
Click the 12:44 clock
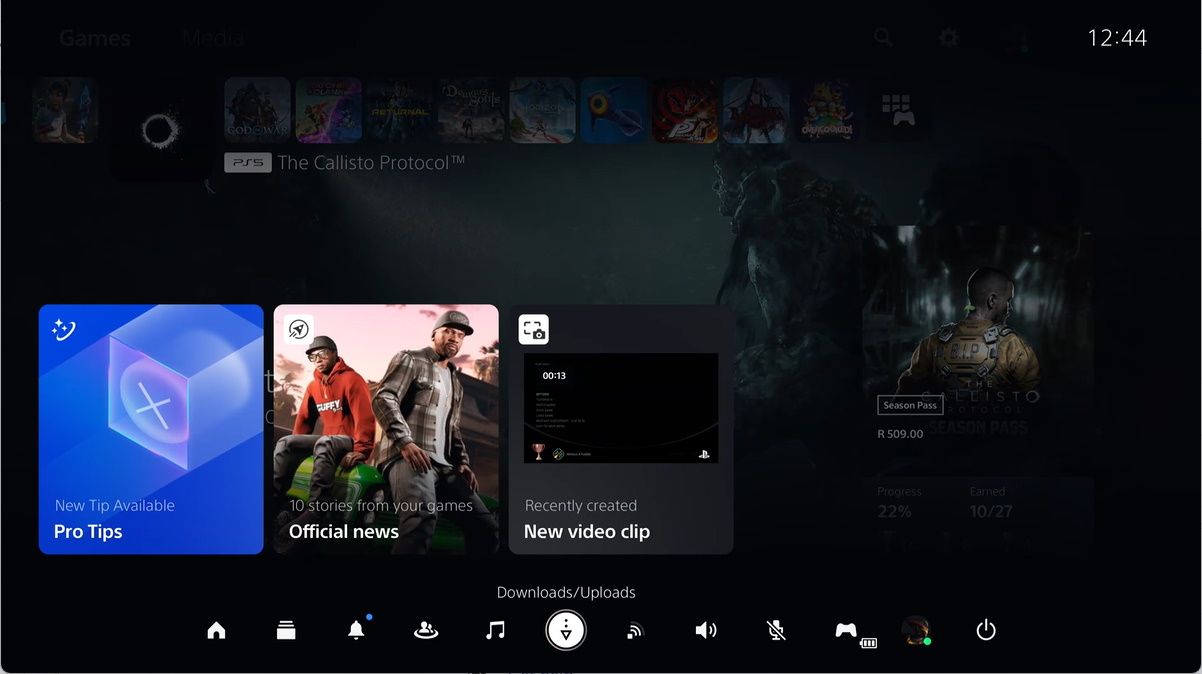[x=1117, y=38]
